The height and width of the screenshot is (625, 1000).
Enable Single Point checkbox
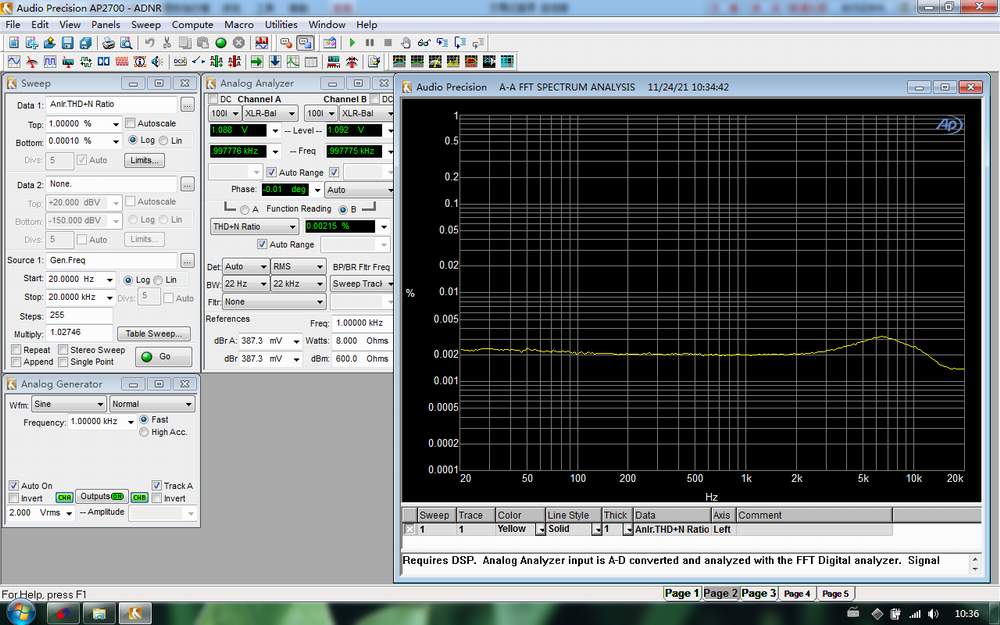pos(62,362)
